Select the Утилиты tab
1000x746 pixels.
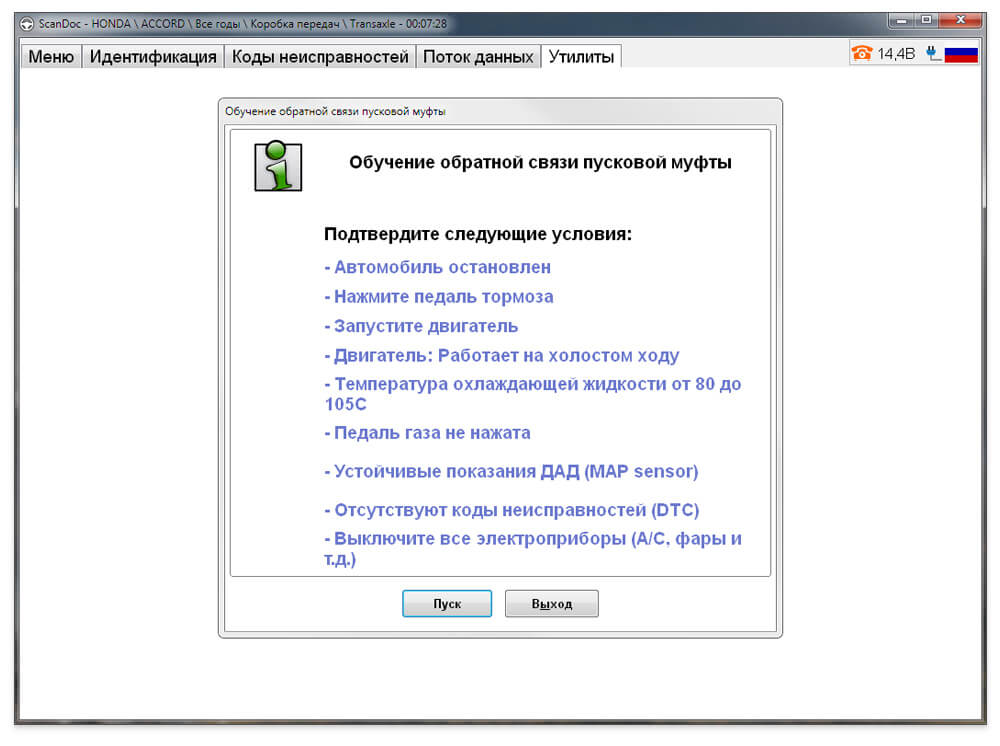point(581,57)
